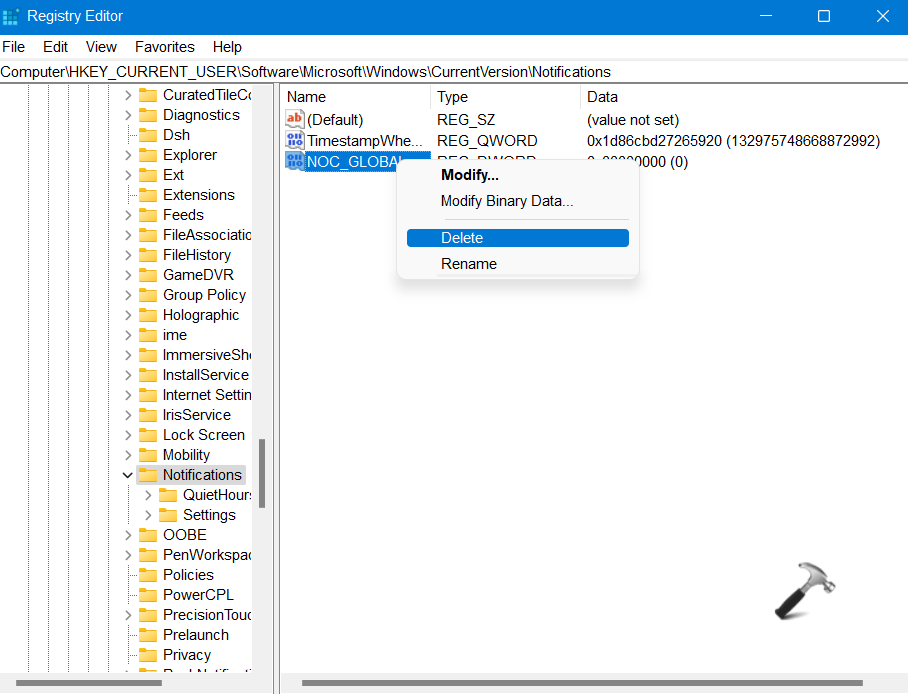The image size is (908, 694).
Task: Select the QuietHours subfolder icon
Action: click(x=168, y=495)
